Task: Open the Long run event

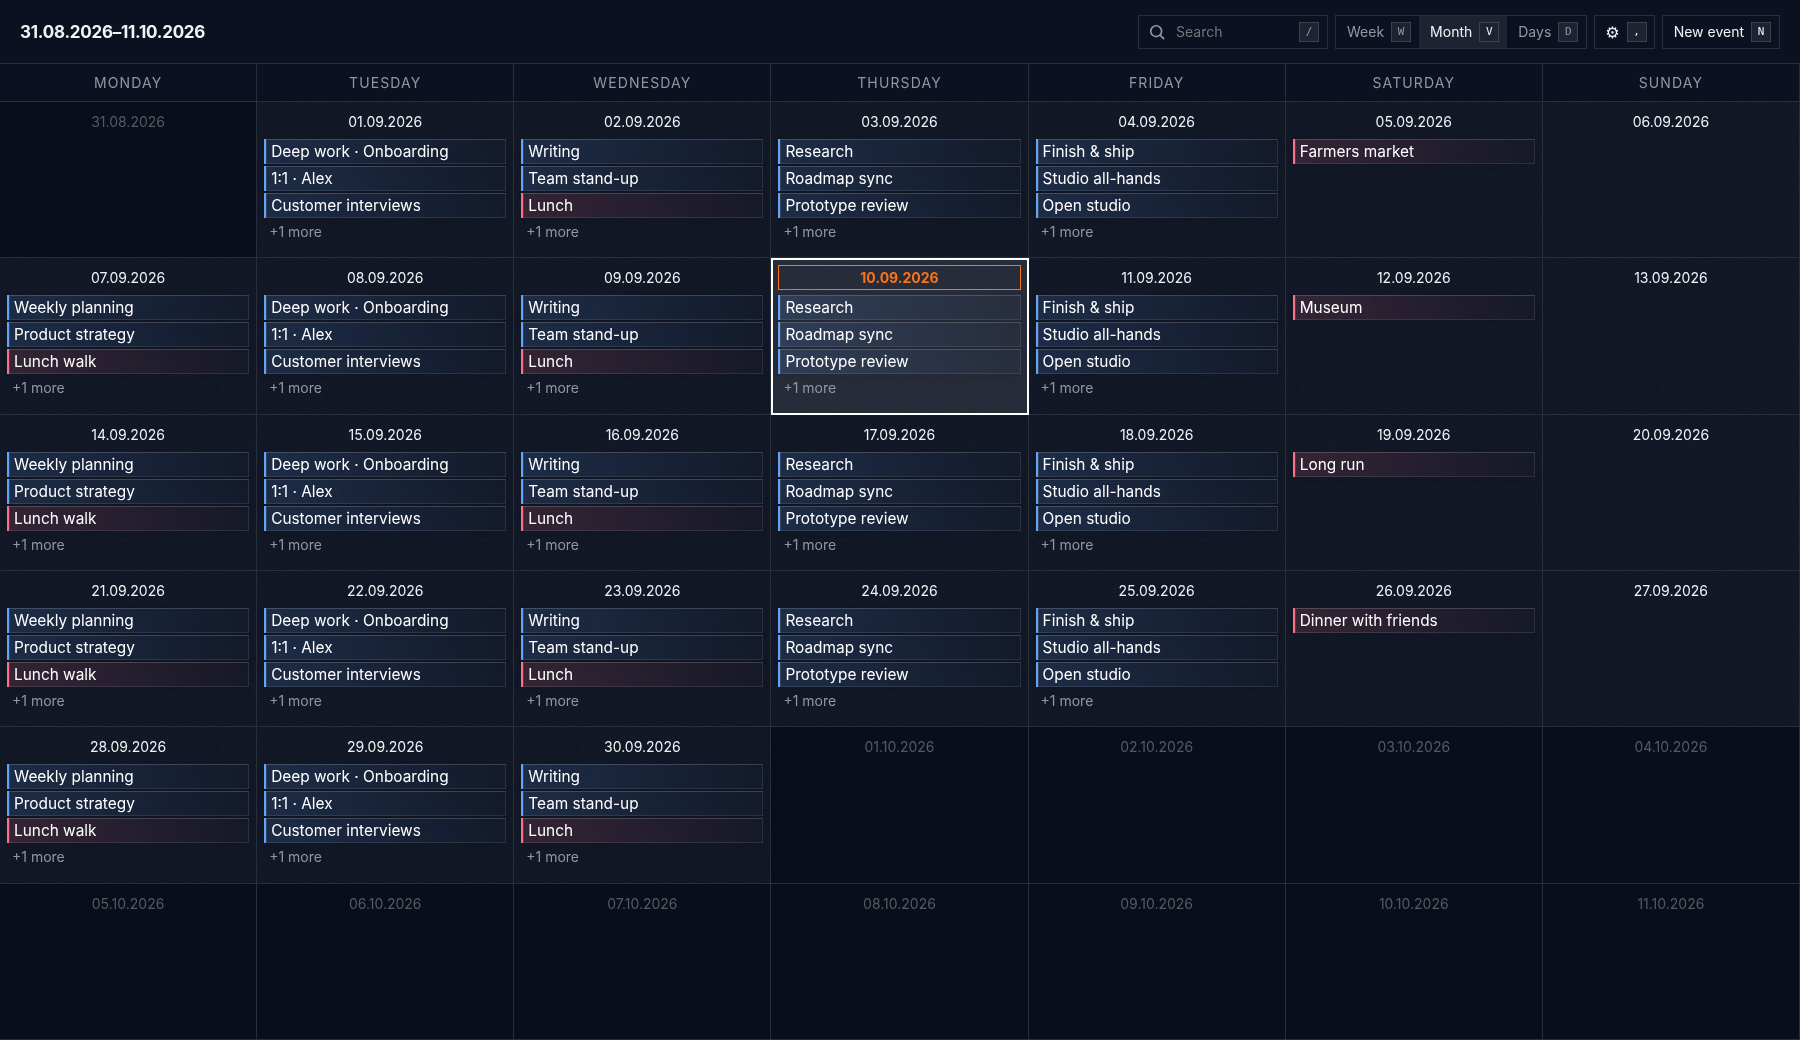Action: 1414,464
